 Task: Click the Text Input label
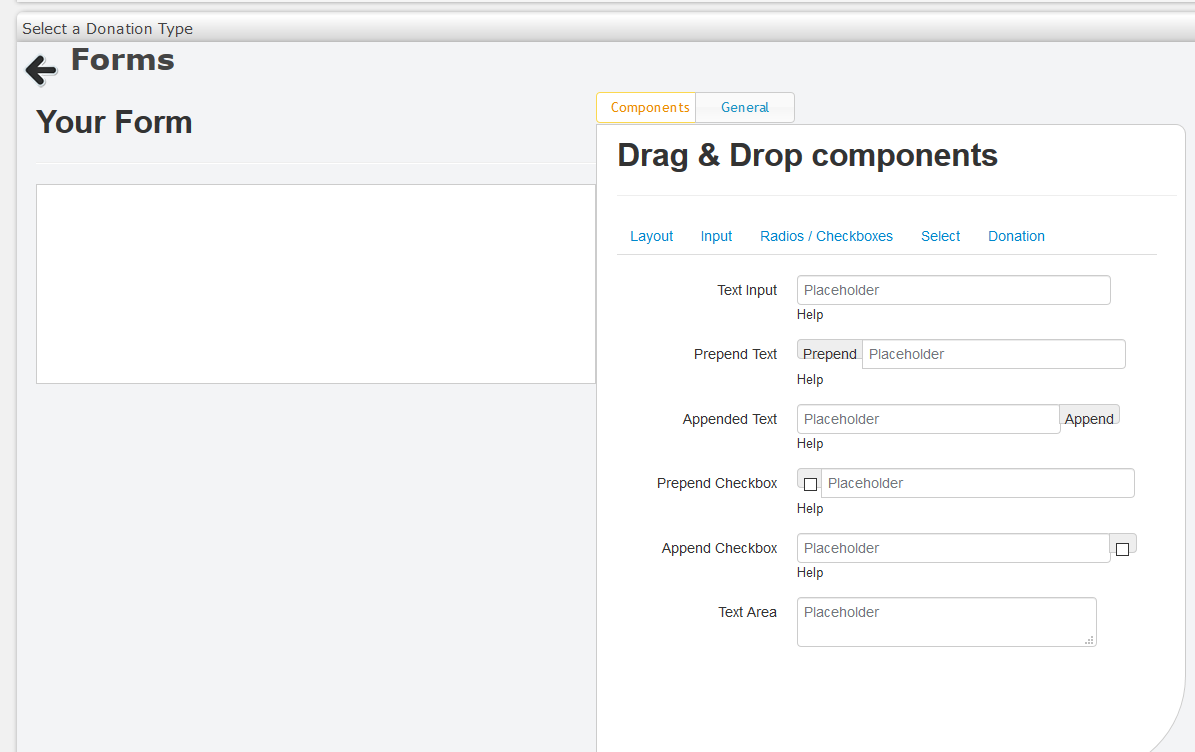click(x=747, y=290)
